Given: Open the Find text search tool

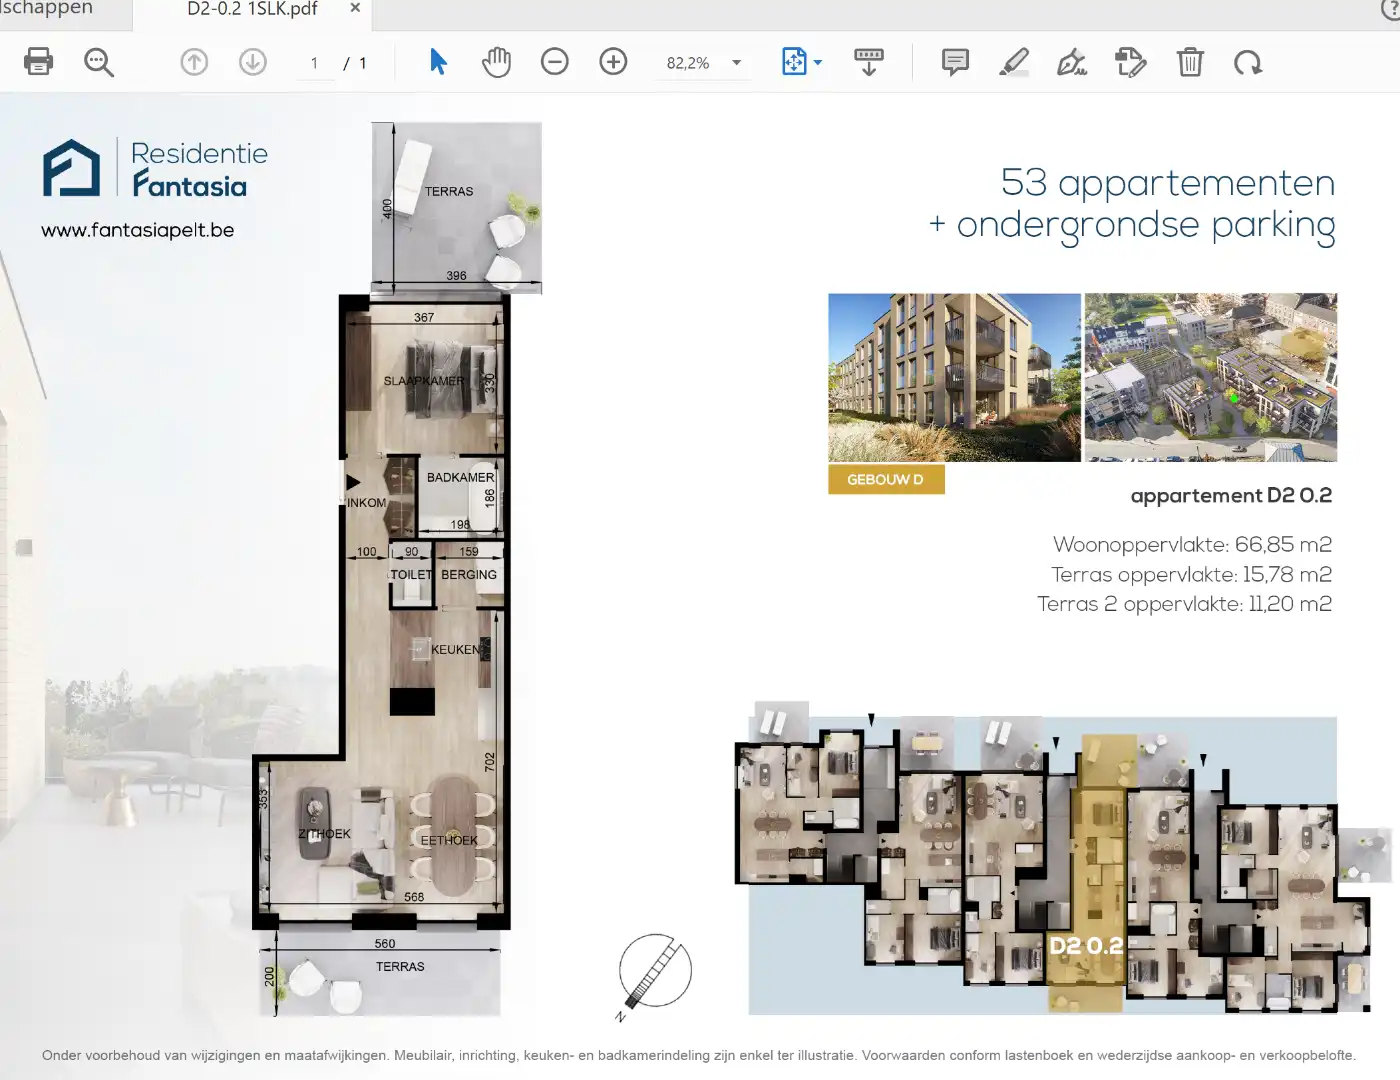Looking at the screenshot, I should pyautogui.click(x=98, y=62).
